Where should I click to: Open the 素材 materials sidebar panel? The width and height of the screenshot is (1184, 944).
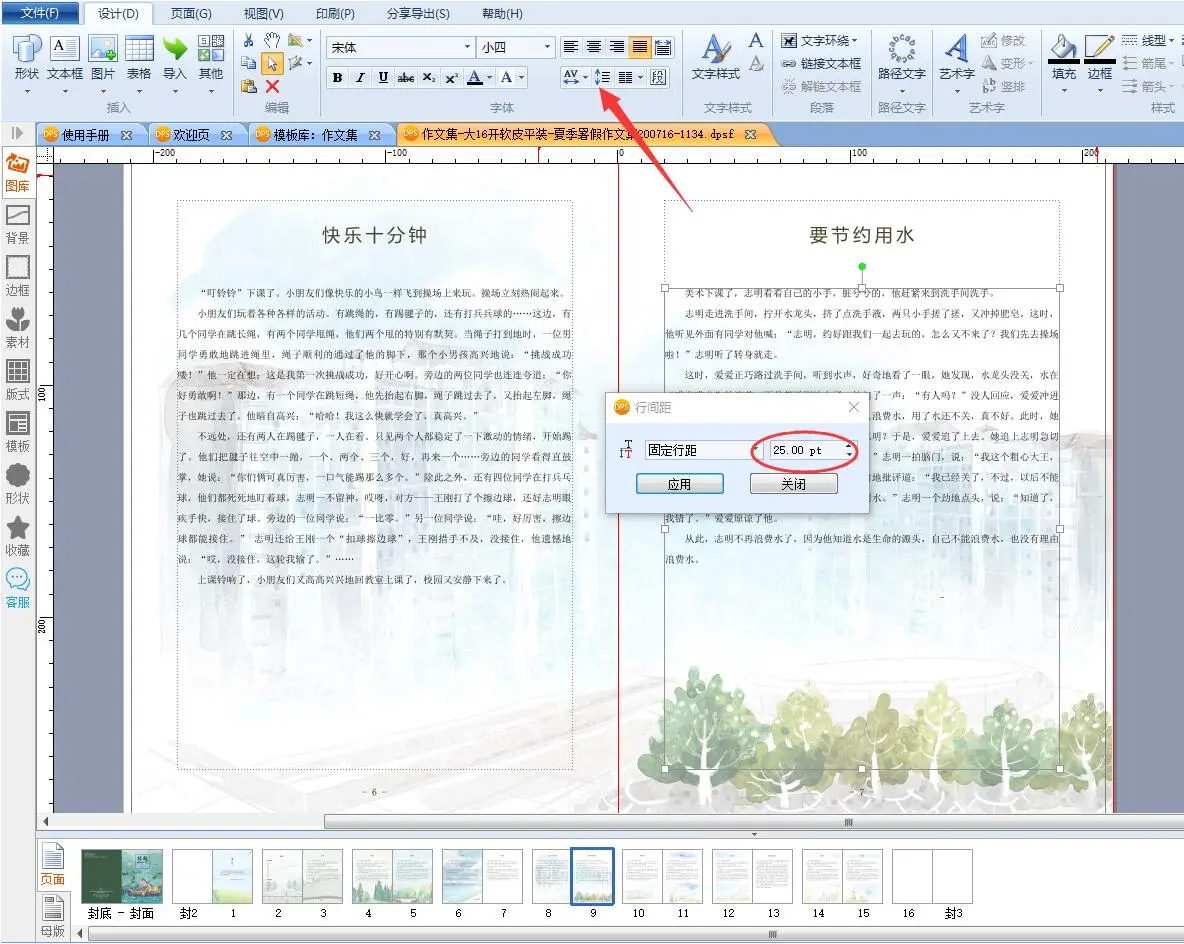[x=17, y=329]
